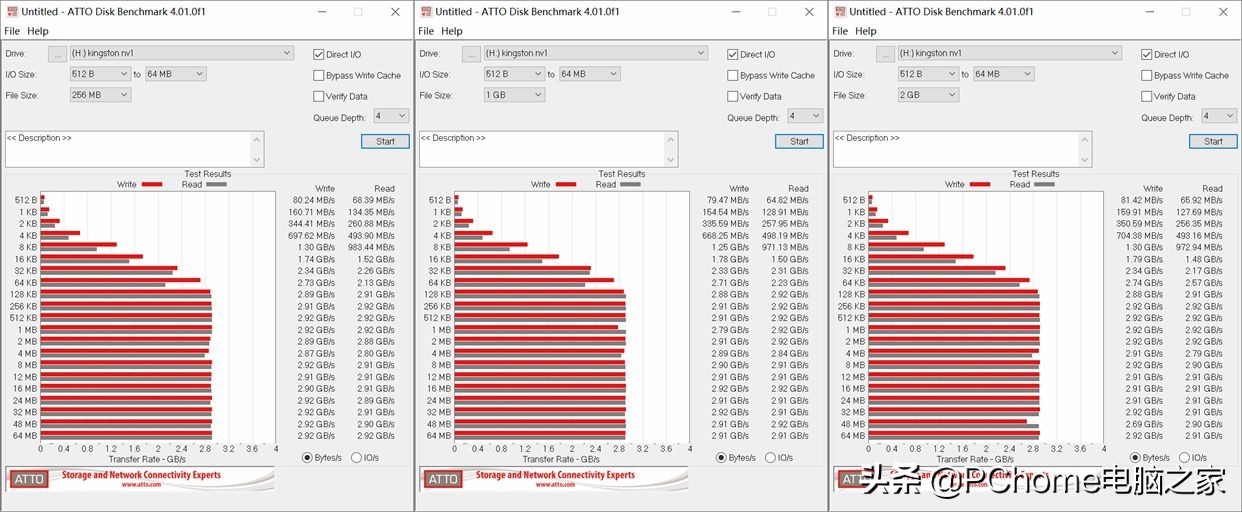Viewport: 1242px width, 512px height.
Task: Open the Help menu in the 1 GB window
Action: pos(451,31)
